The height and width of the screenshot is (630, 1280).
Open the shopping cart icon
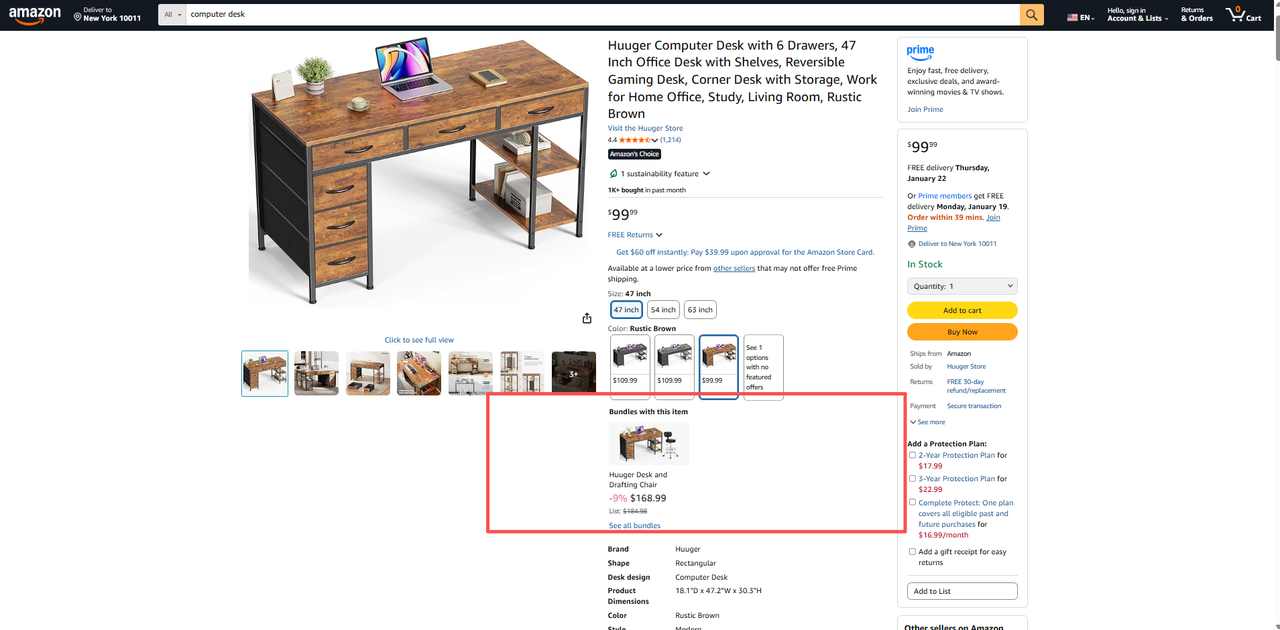[1245, 15]
